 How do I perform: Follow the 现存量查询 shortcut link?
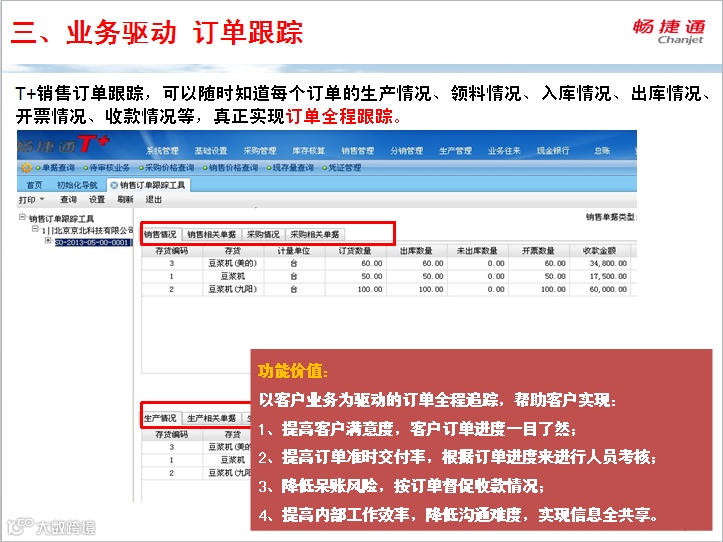293,168
